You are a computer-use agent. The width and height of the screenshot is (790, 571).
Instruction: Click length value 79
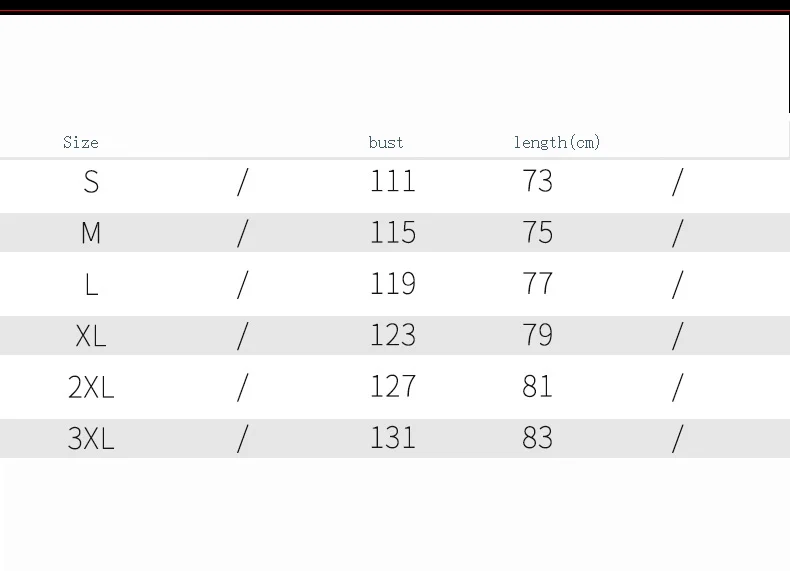click(x=538, y=335)
